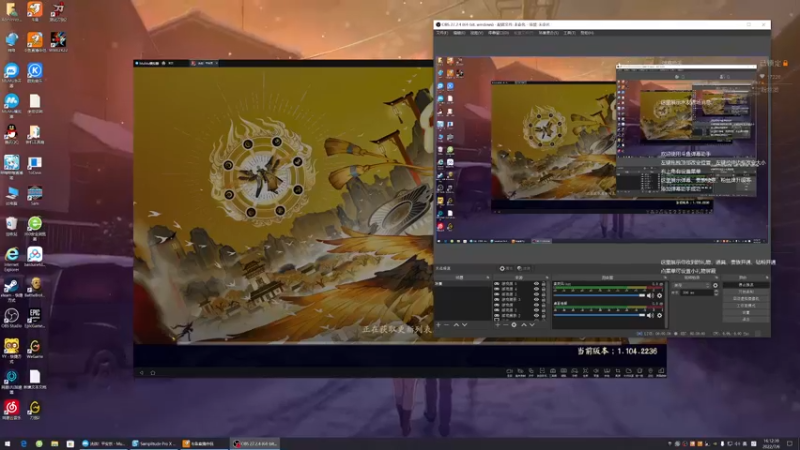Open NetEase Cloud Music red desktop icon
The height and width of the screenshot is (450, 800).
(11, 410)
